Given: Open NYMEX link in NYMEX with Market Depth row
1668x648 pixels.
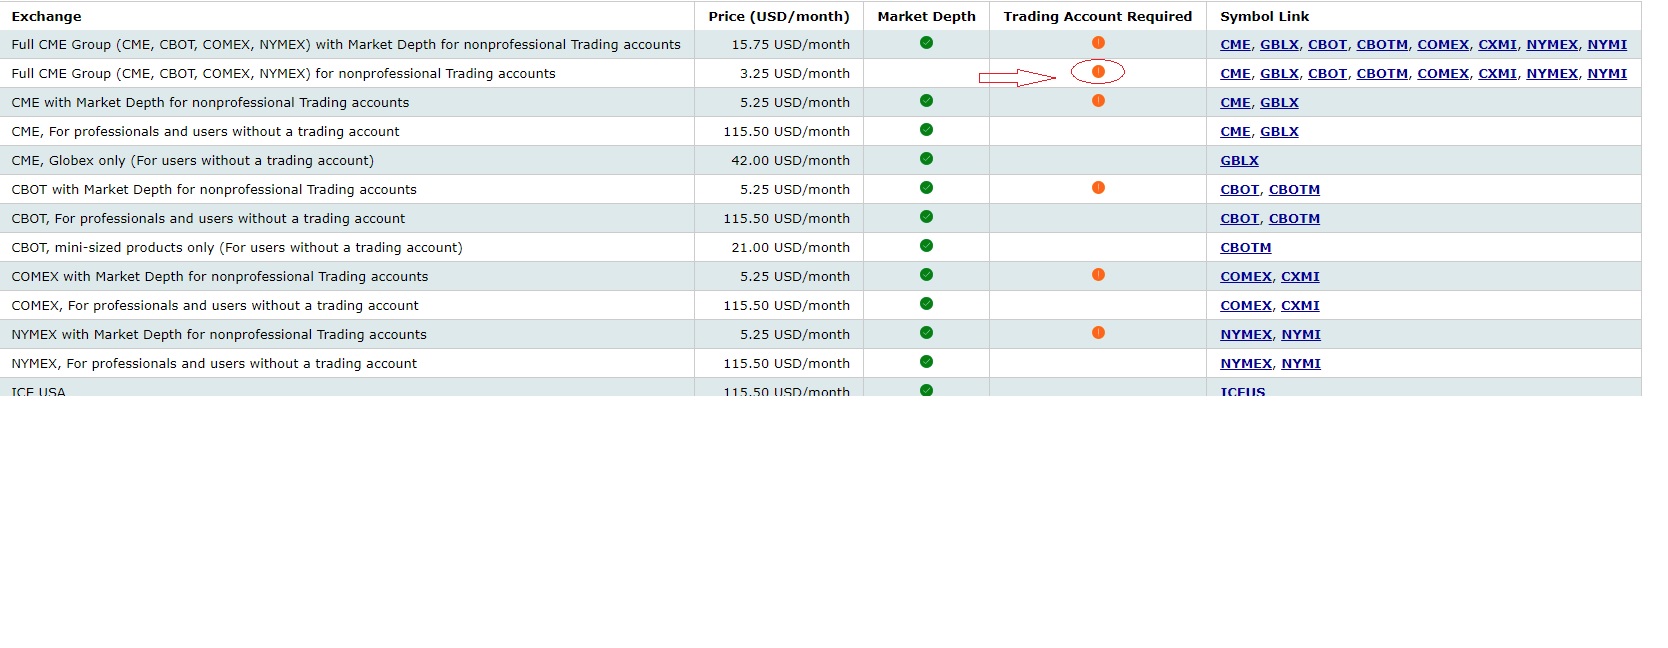Looking at the screenshot, I should [x=1246, y=335].
